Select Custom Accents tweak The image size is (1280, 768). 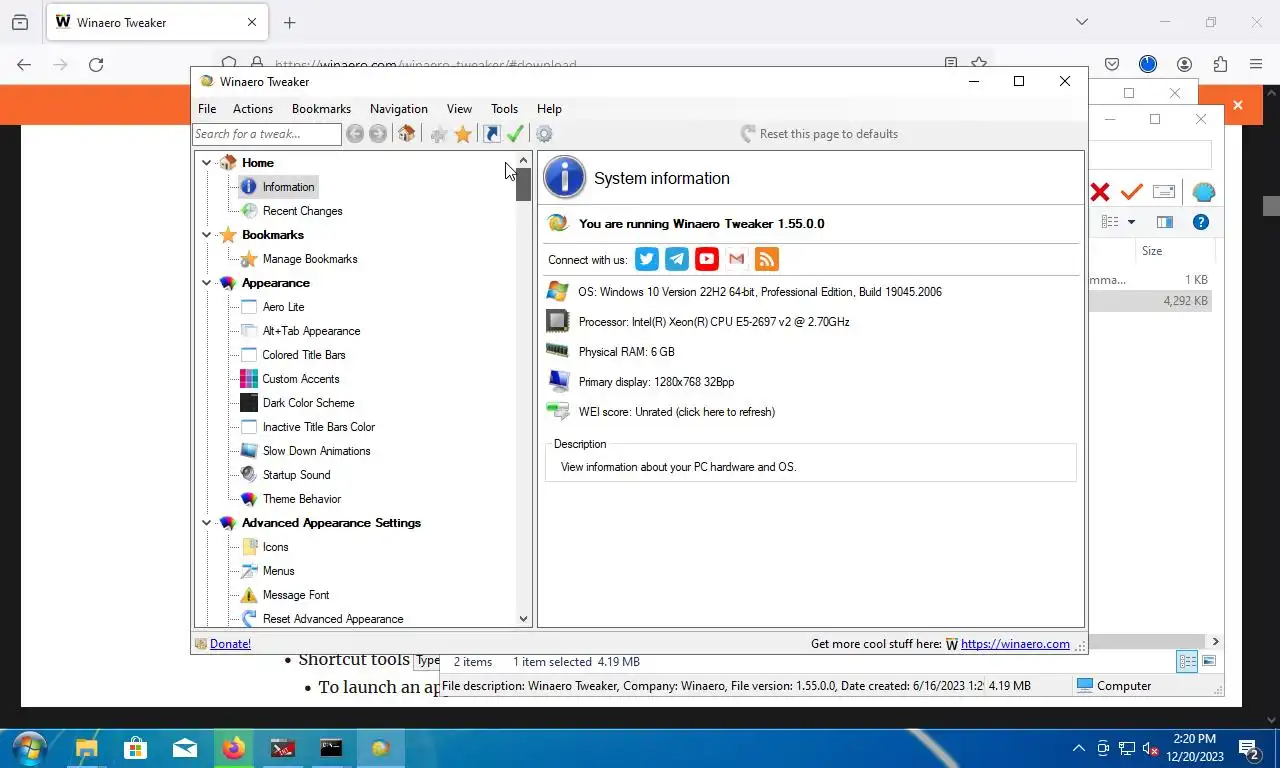[301, 379]
